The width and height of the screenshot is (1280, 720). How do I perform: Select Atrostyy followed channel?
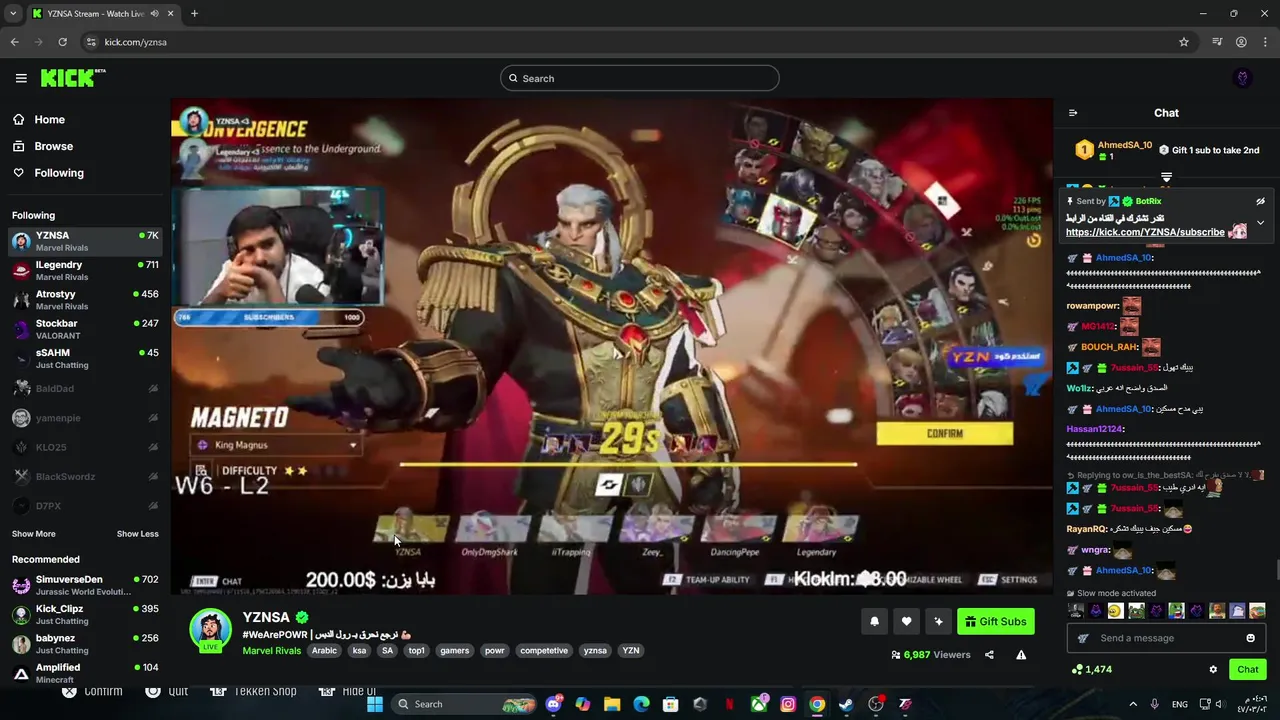pos(85,300)
